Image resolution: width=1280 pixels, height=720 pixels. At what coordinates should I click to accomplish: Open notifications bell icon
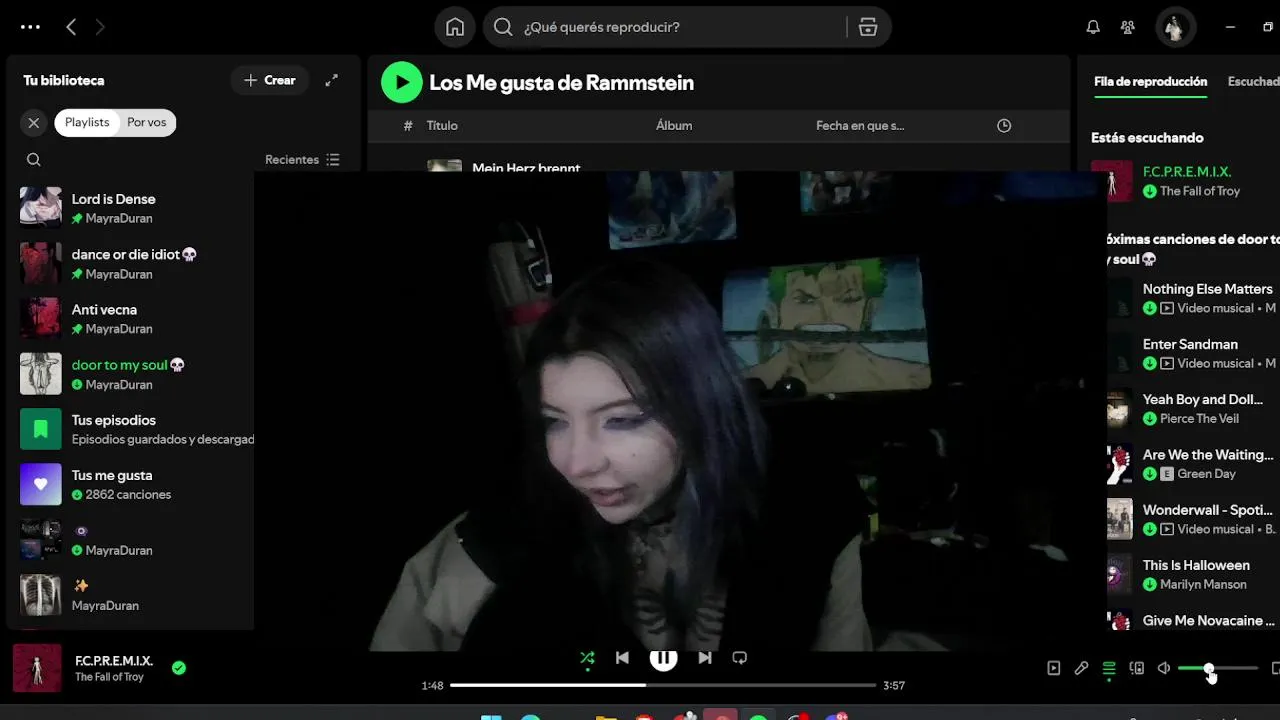pos(1093,28)
